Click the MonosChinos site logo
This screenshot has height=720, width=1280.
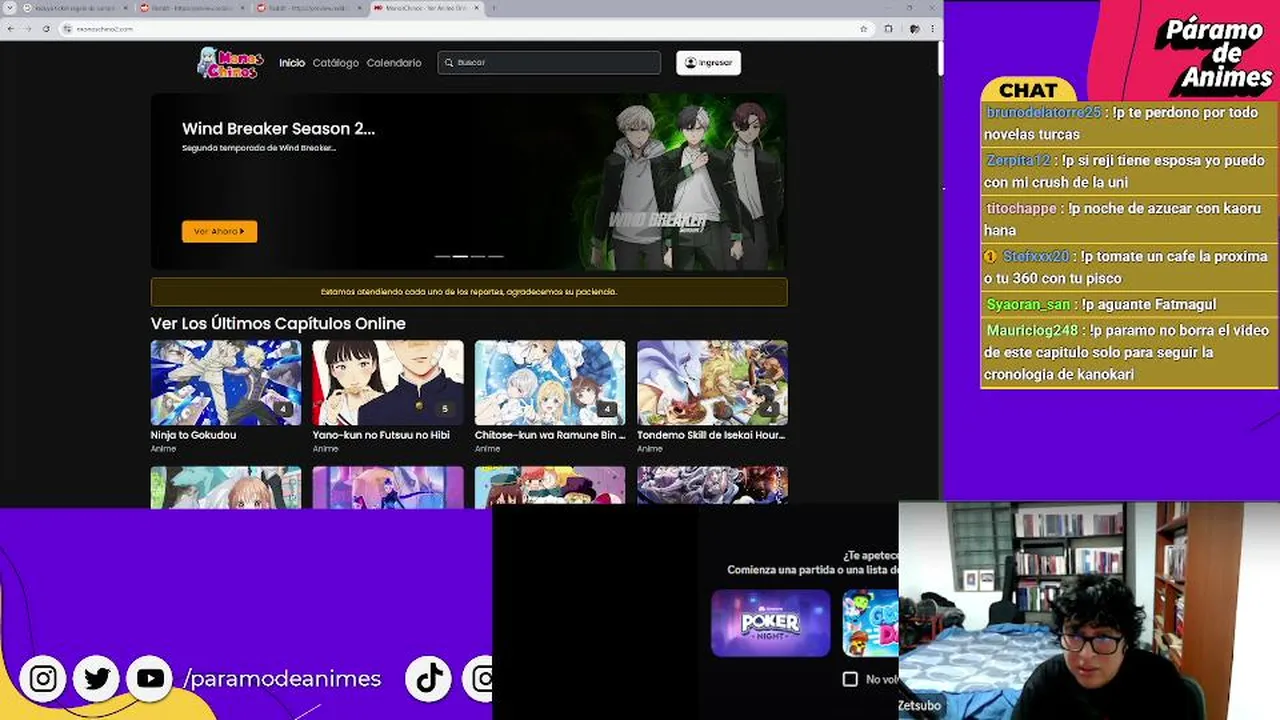pyautogui.click(x=230, y=62)
